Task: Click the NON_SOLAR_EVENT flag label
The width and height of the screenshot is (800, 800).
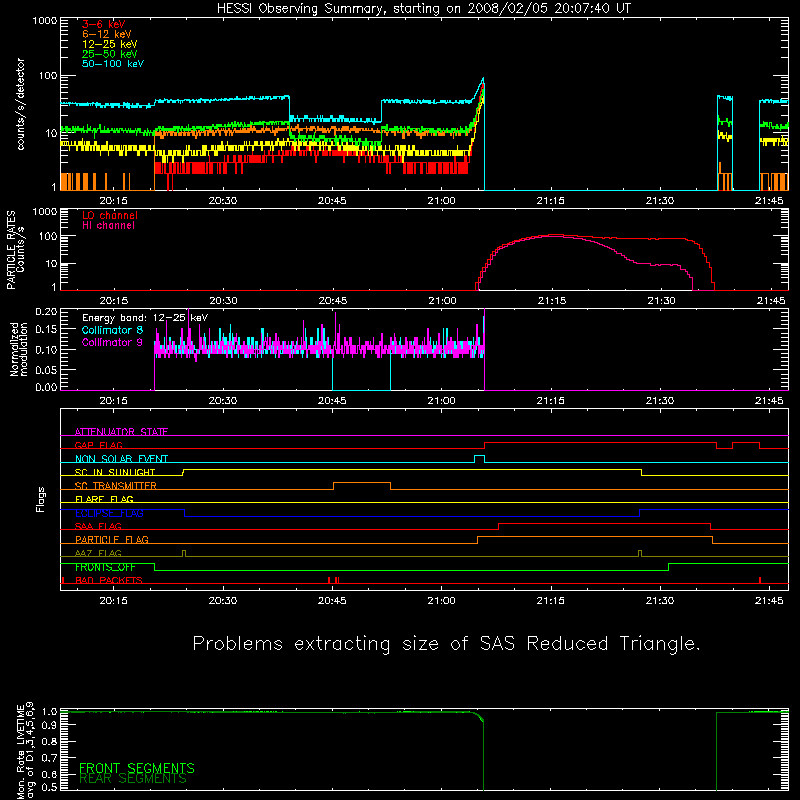Action: [x=121, y=459]
